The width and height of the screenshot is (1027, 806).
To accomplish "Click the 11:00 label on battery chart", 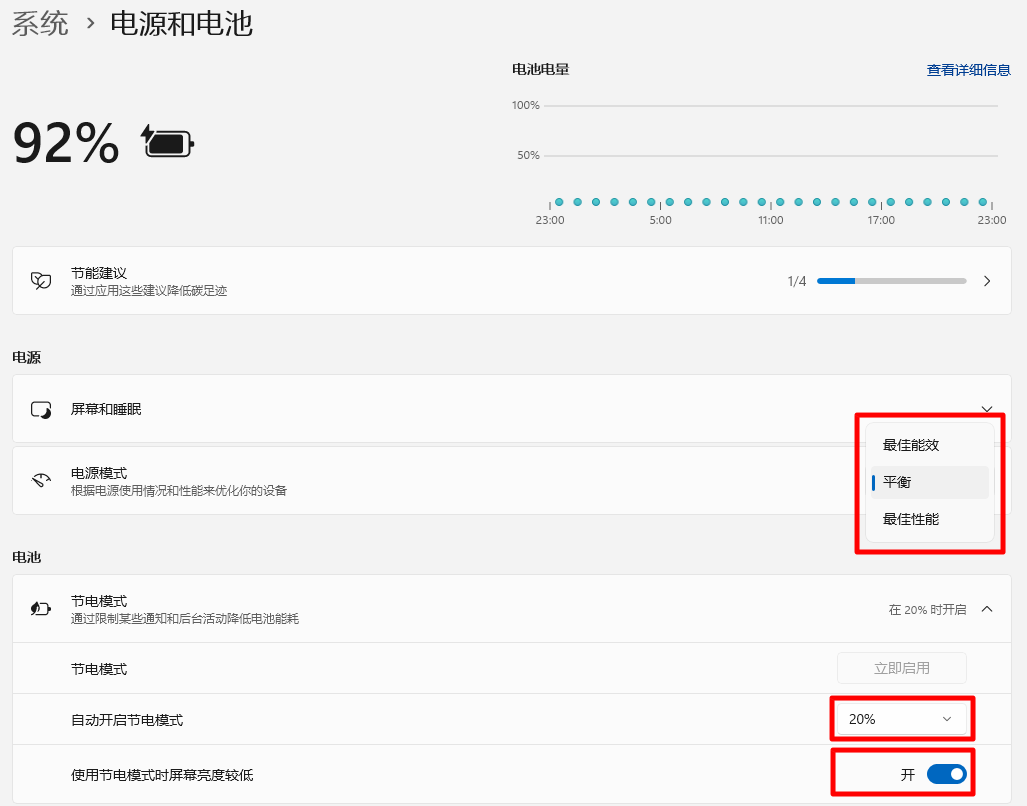I will pos(770,220).
